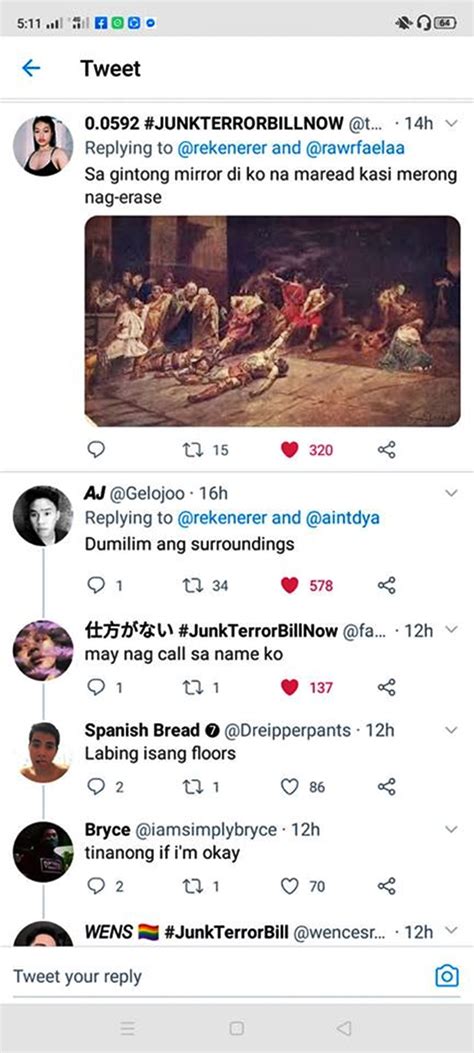Like Spanish Bread's tweet with 86 likes
The width and height of the screenshot is (474, 1053).
point(289,786)
